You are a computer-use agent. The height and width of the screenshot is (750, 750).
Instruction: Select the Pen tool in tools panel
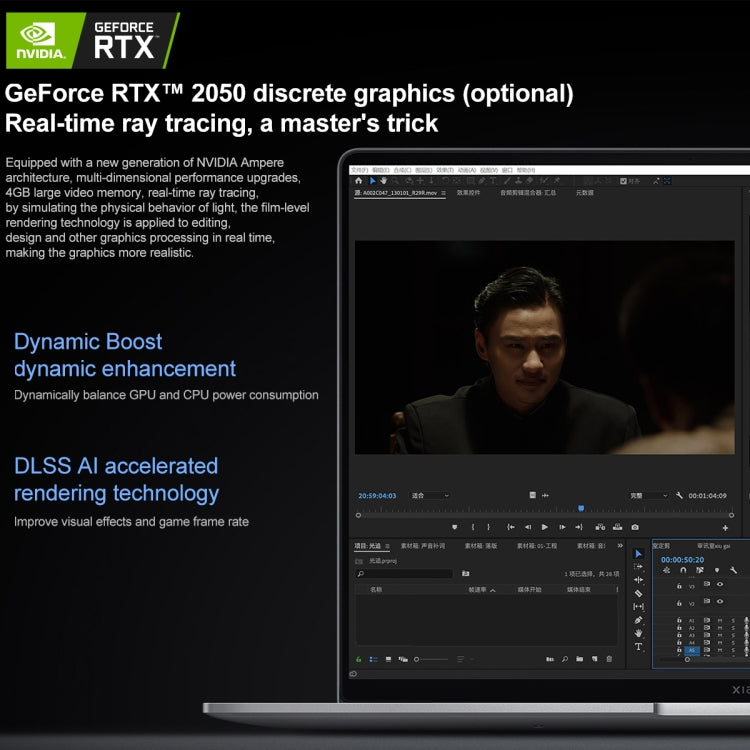point(639,620)
